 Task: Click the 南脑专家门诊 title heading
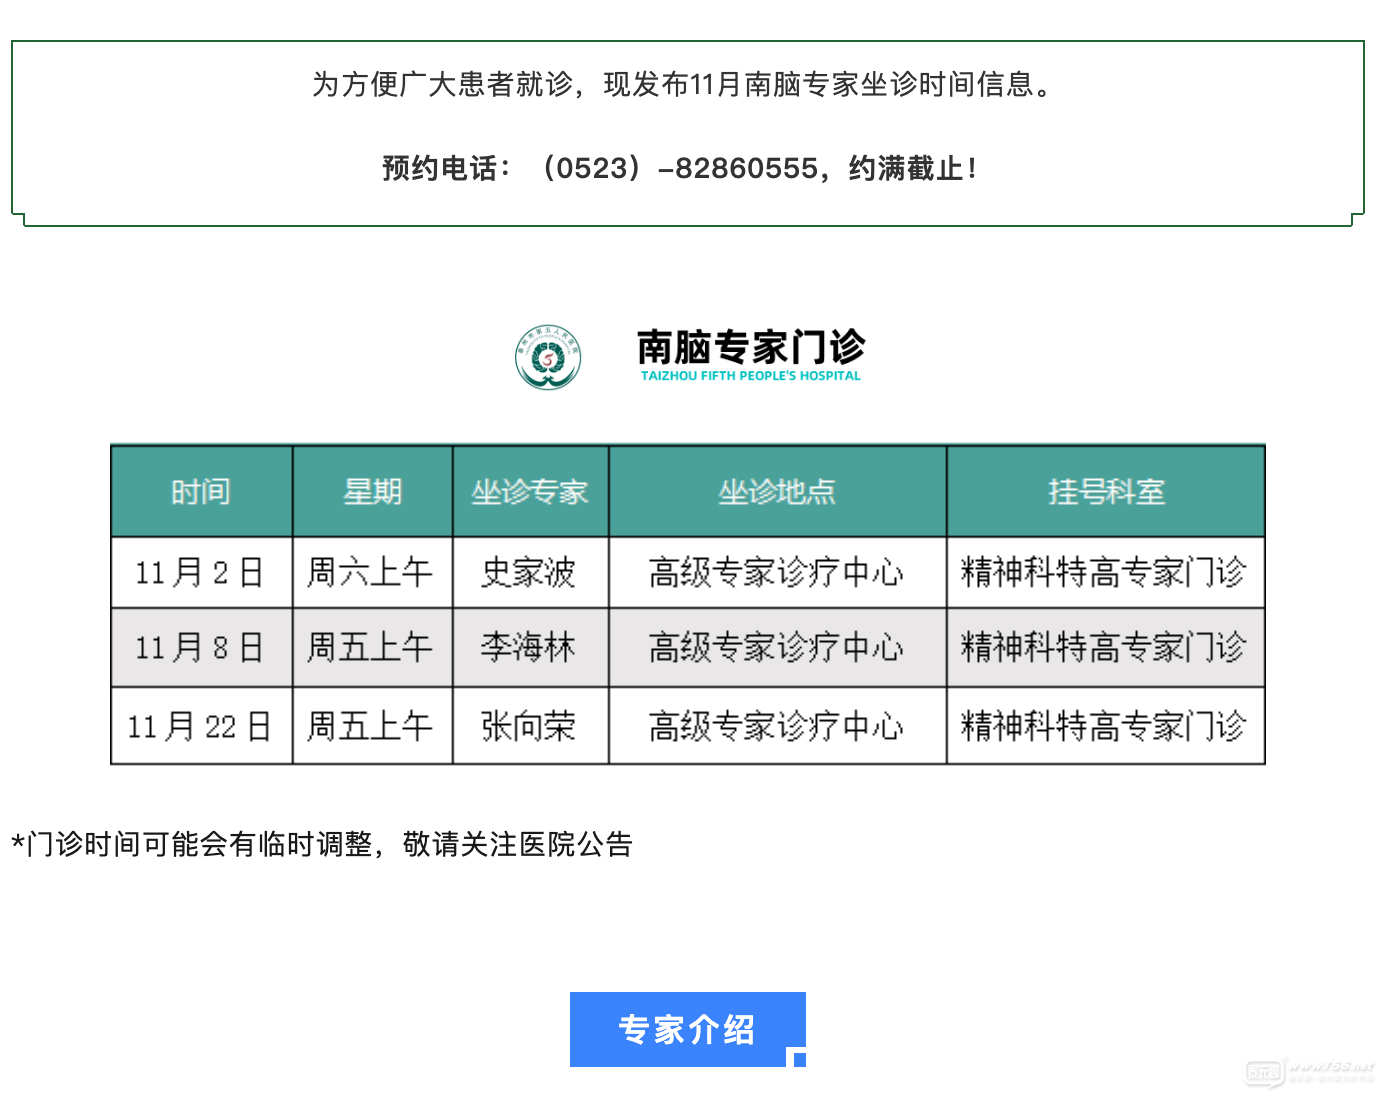pyautogui.click(x=750, y=347)
